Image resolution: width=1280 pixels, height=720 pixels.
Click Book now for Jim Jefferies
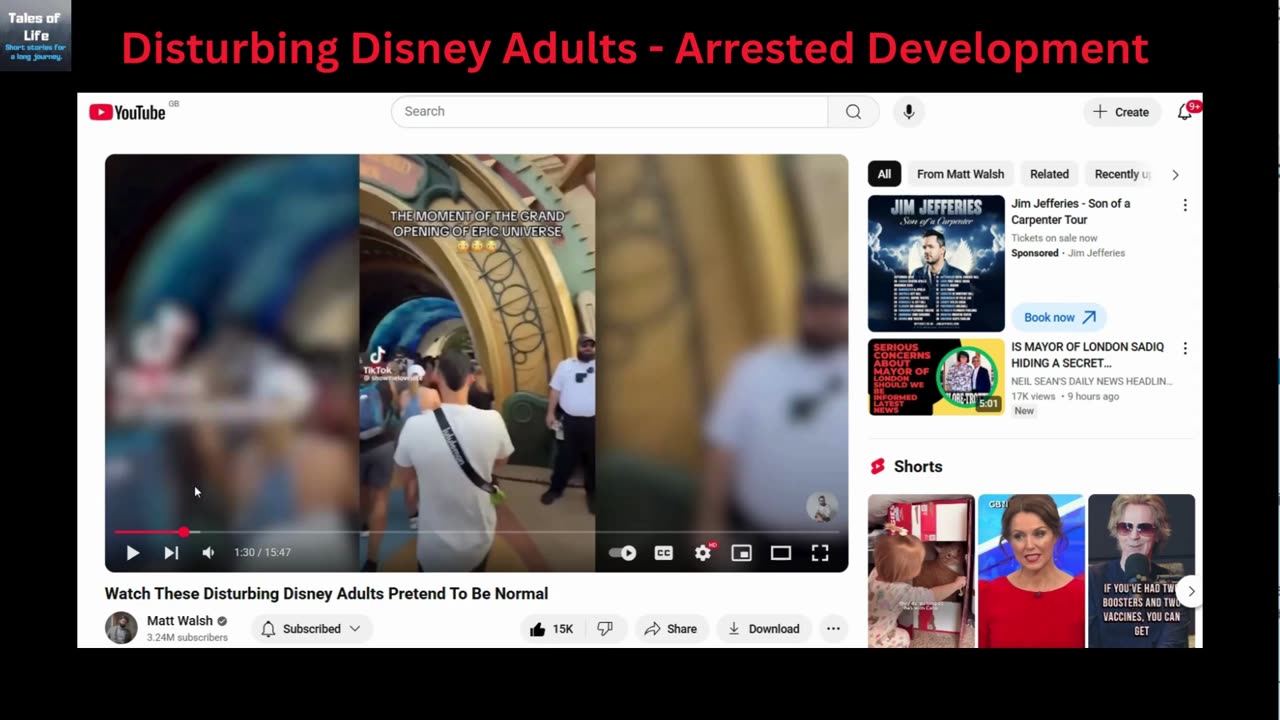[1059, 317]
